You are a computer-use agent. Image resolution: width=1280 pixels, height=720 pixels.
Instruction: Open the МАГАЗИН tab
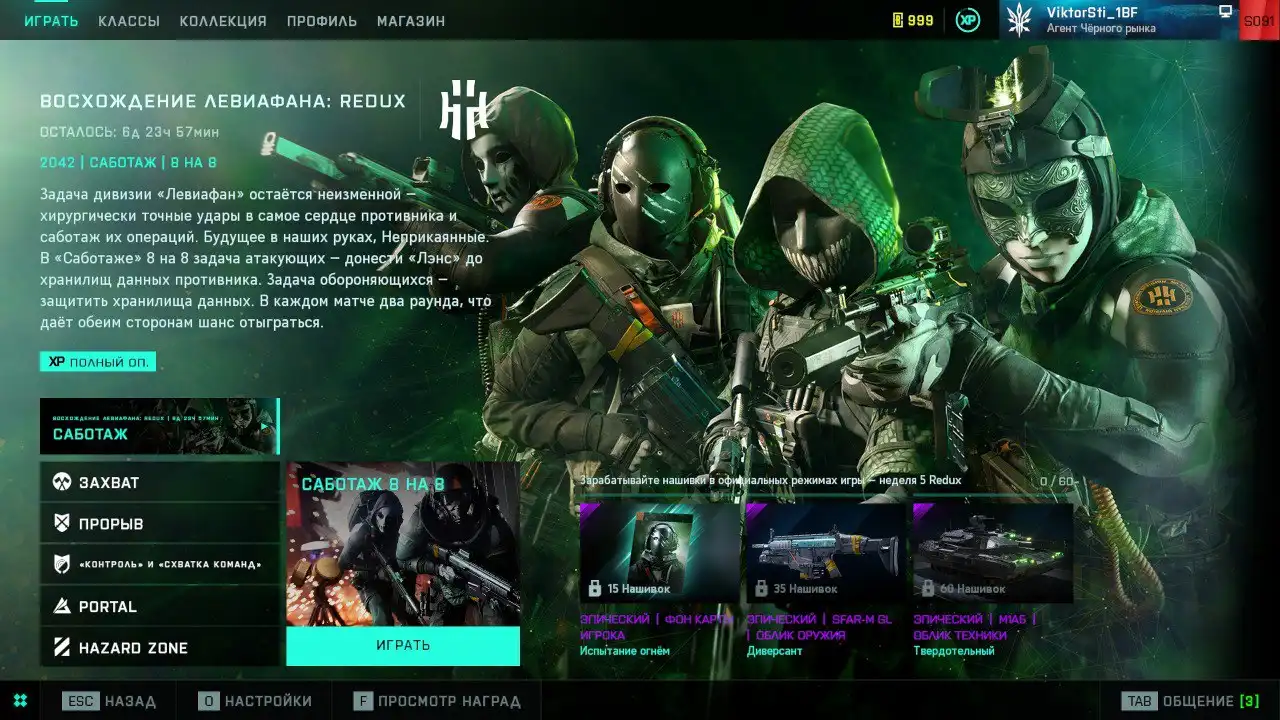click(411, 21)
